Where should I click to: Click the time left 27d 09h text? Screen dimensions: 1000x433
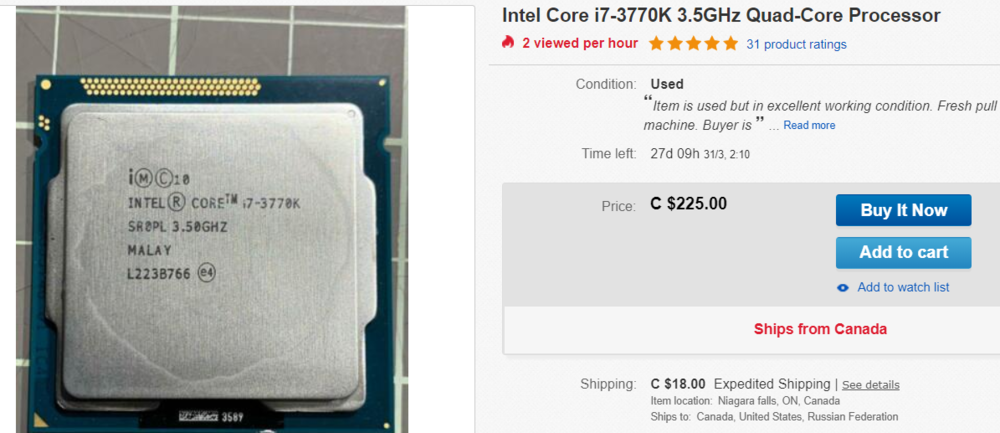click(x=675, y=154)
